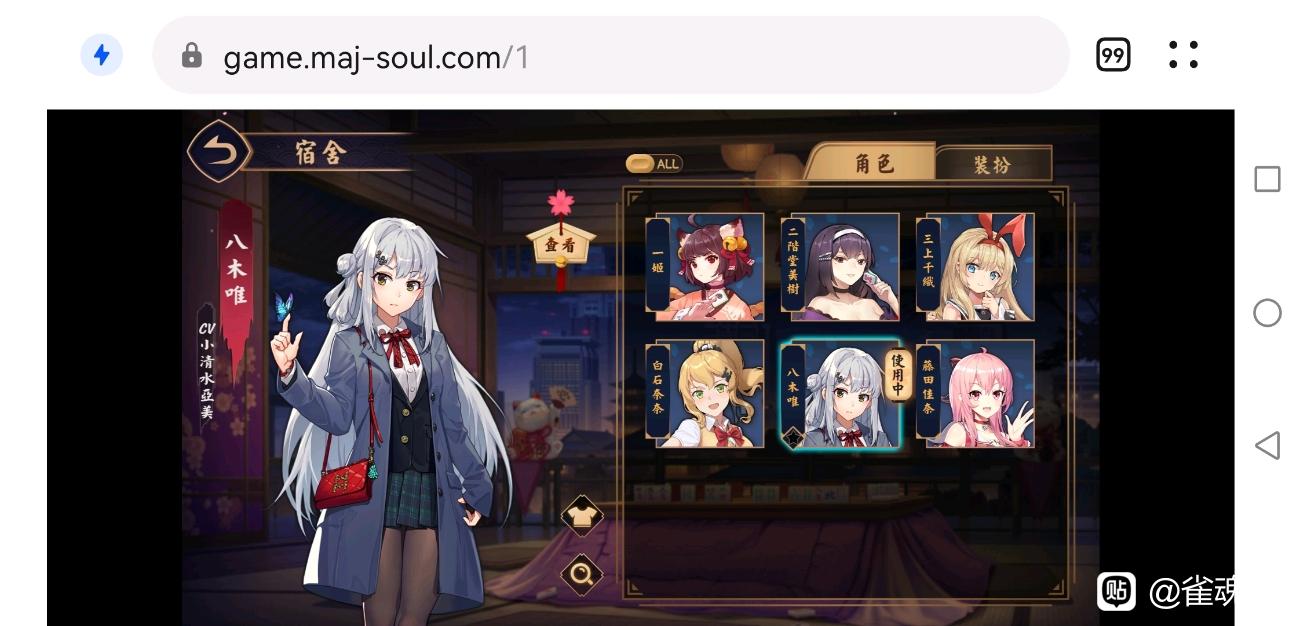Tap the browser lightning bolt icon
Viewport: 1300px width, 626px height.
(102, 55)
